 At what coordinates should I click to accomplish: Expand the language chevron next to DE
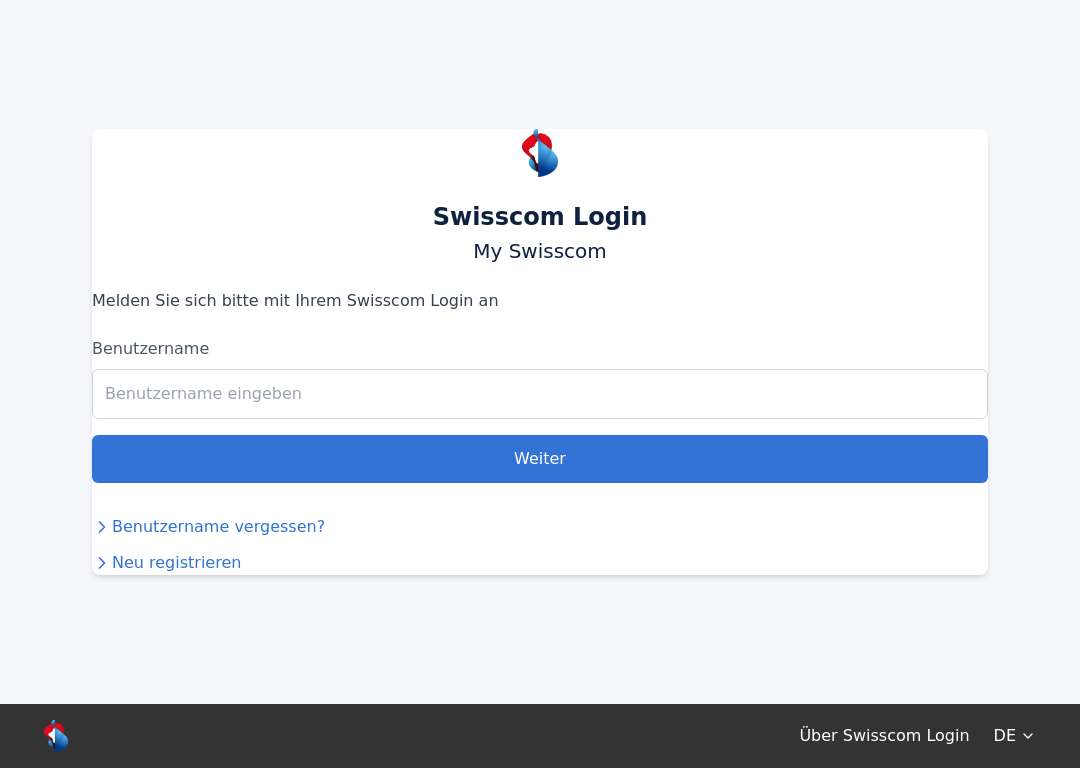click(1028, 736)
